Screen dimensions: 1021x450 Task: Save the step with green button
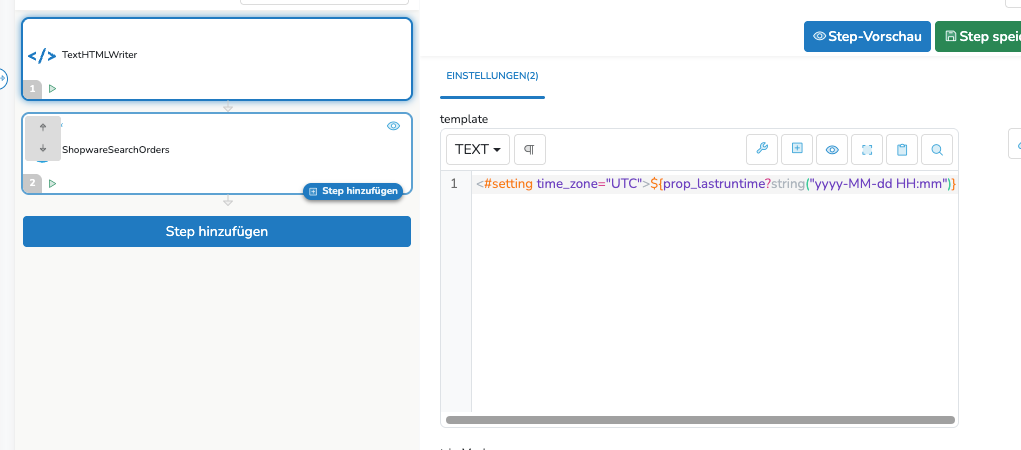pyautogui.click(x=978, y=36)
